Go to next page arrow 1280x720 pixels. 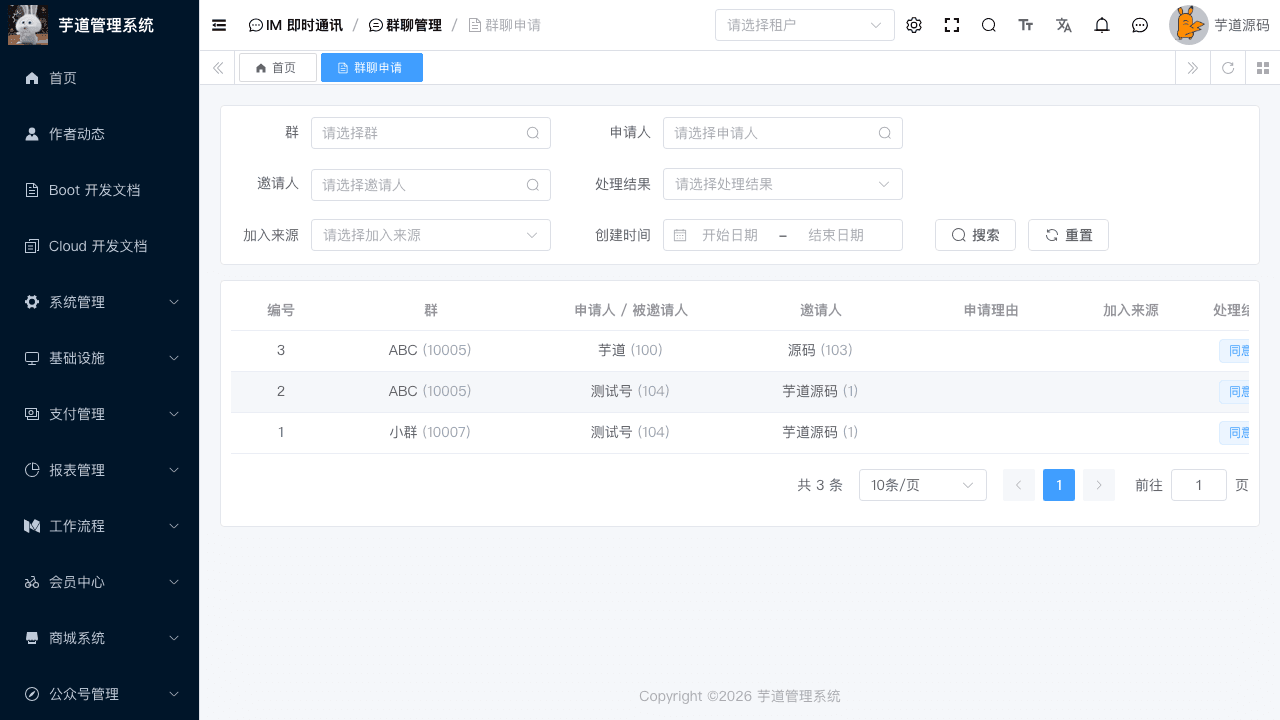pos(1099,485)
